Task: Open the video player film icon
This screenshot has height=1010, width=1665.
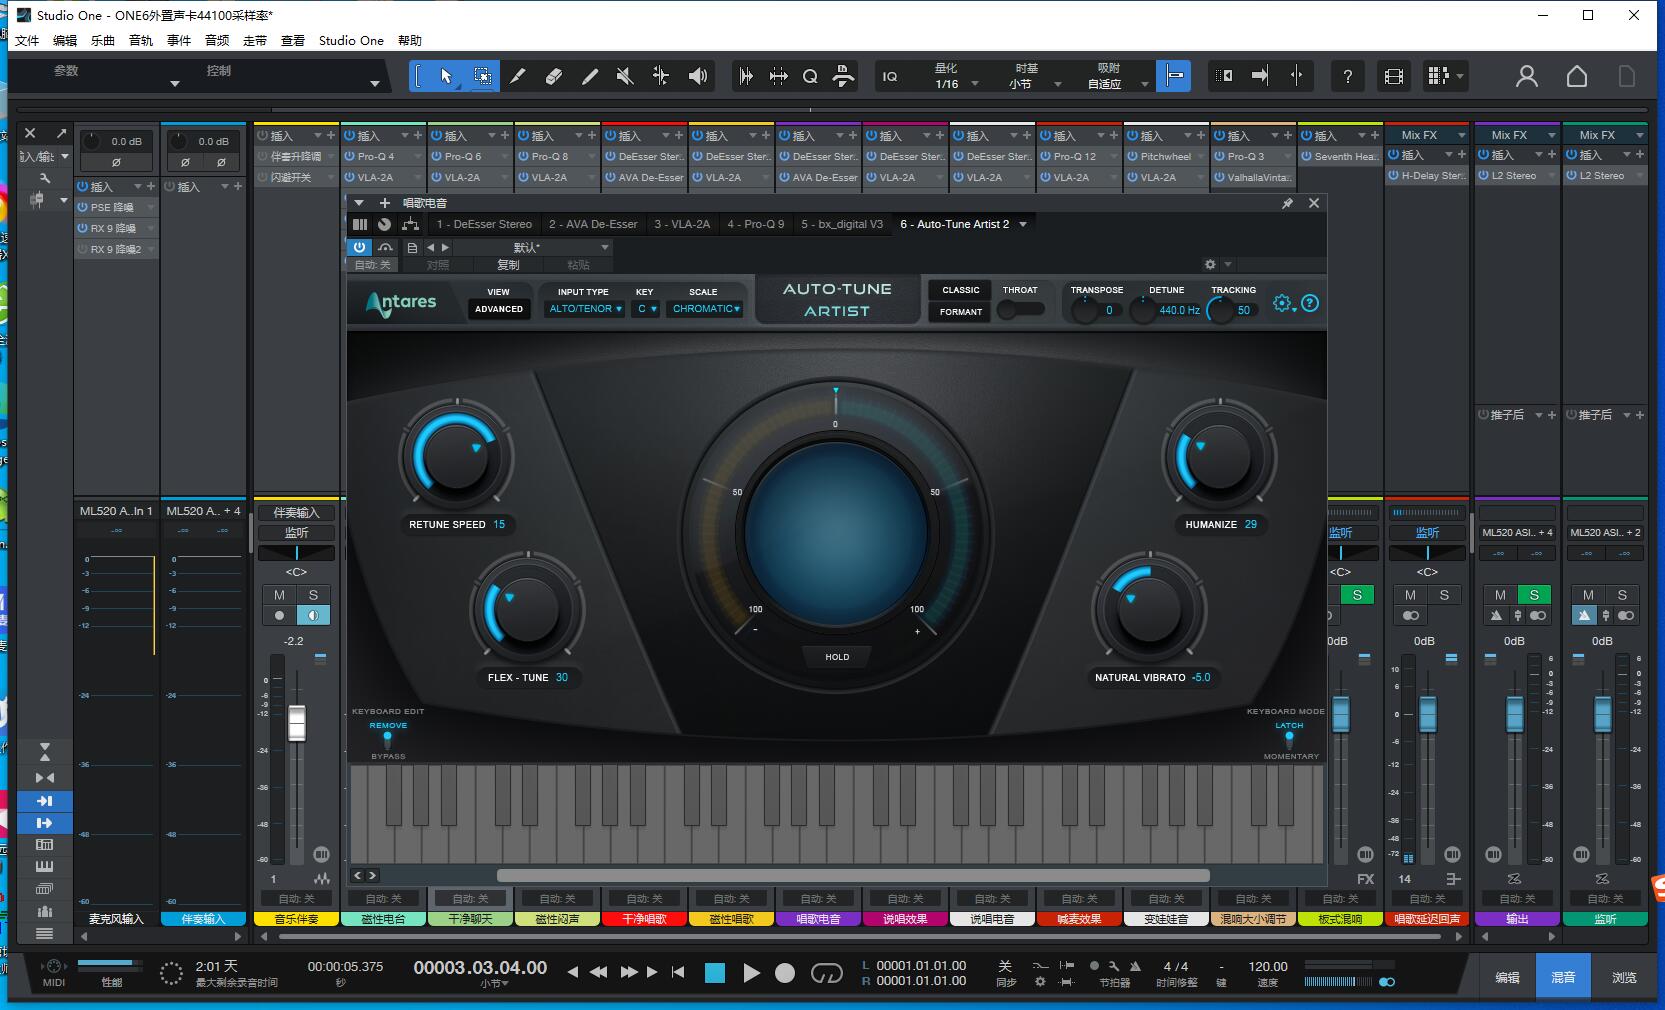Action: [x=1394, y=76]
